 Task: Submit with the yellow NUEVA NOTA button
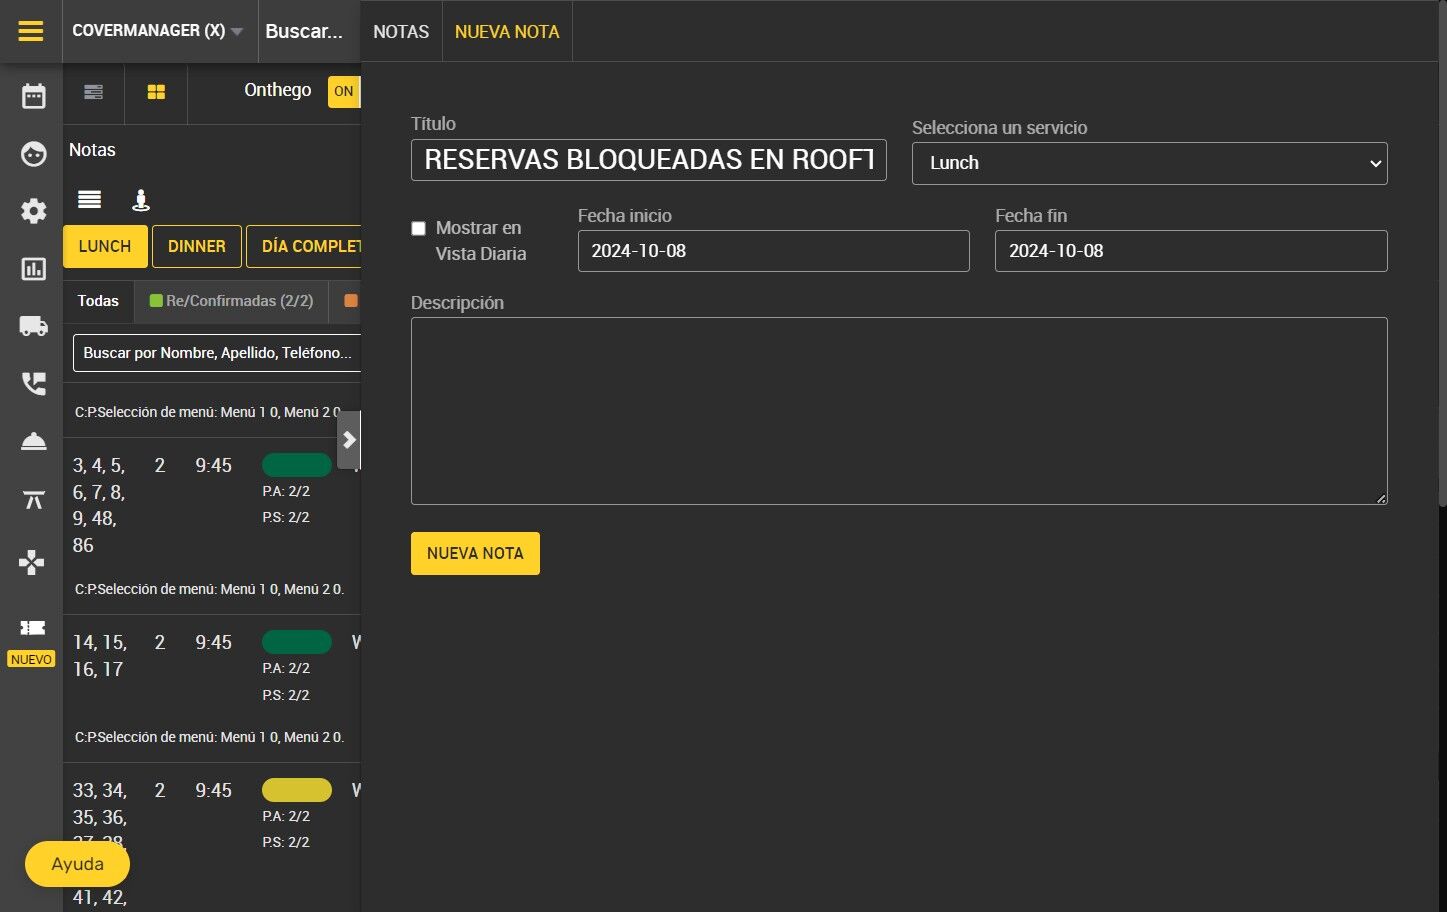pyautogui.click(x=475, y=553)
